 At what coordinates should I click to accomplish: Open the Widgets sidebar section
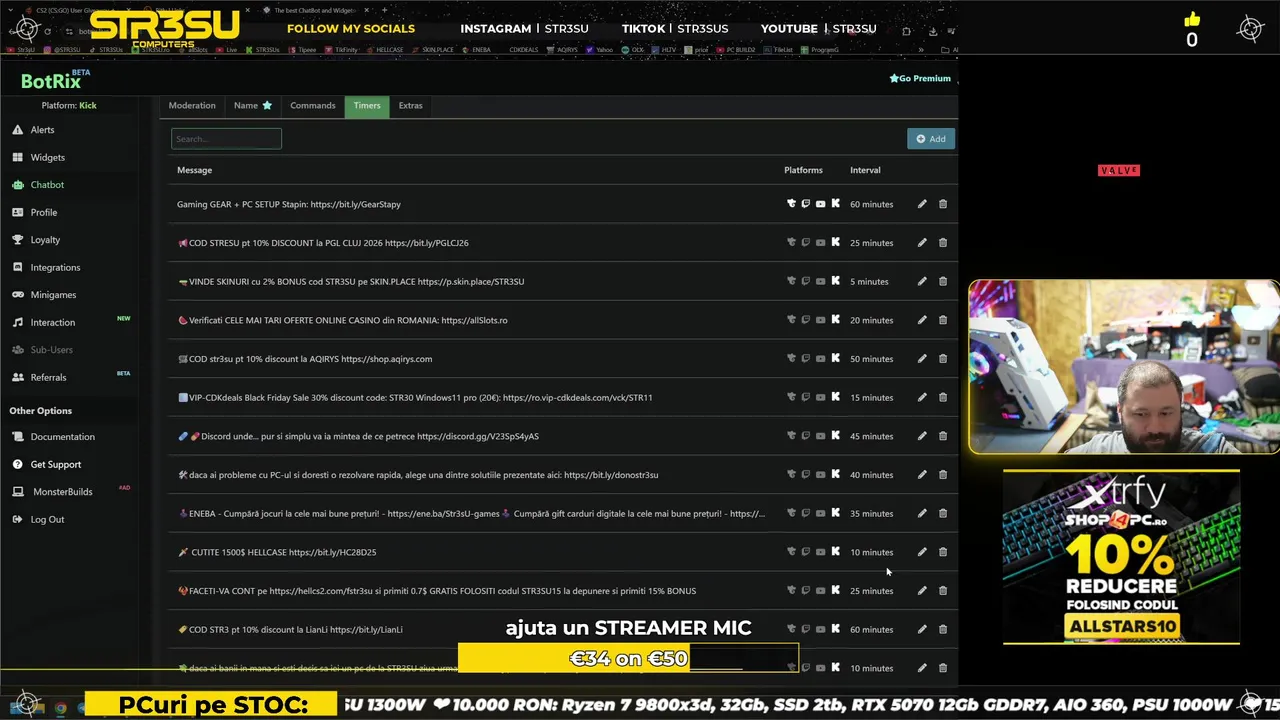[x=47, y=157]
